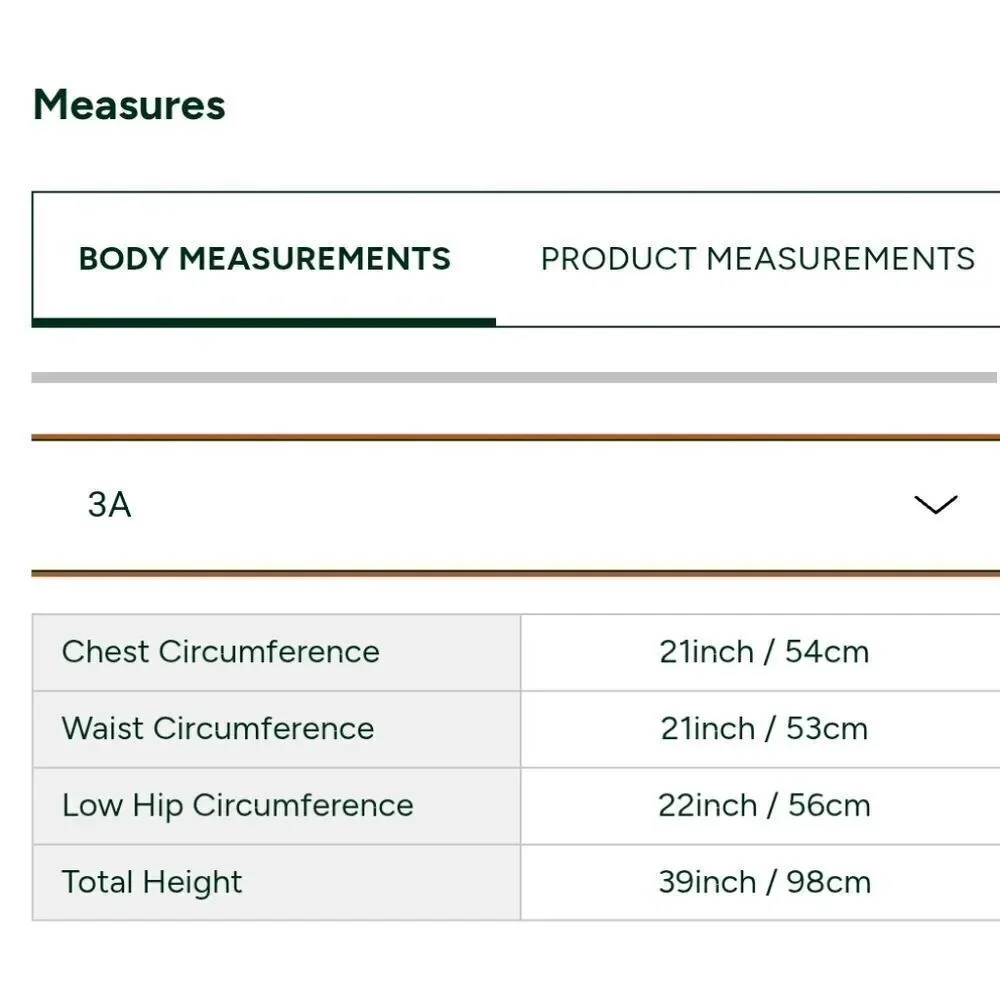Image resolution: width=1000 pixels, height=1000 pixels.
Task: Click the gray horizontal scrollbar
Action: tap(514, 378)
